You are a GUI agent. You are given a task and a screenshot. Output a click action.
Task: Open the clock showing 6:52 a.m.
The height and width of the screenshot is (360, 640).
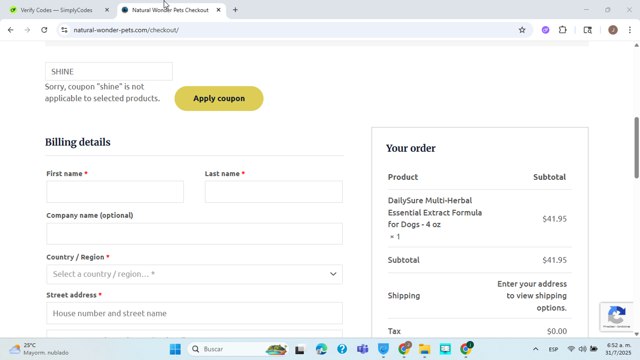[618, 349]
